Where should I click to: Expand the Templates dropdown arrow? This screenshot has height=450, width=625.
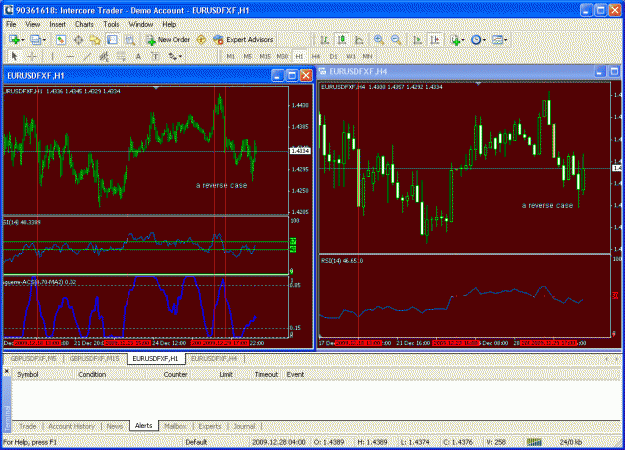(x=505, y=40)
